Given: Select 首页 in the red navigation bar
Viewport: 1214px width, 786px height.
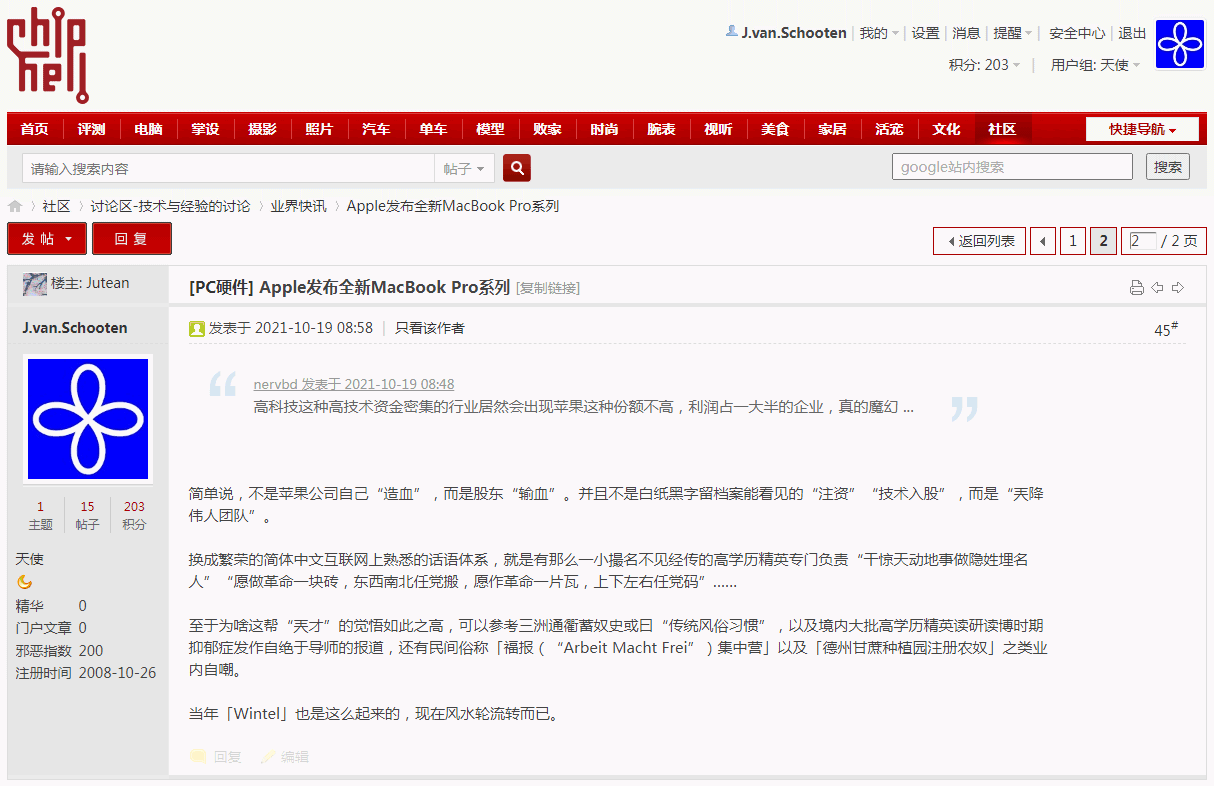Looking at the screenshot, I should tap(34, 129).
